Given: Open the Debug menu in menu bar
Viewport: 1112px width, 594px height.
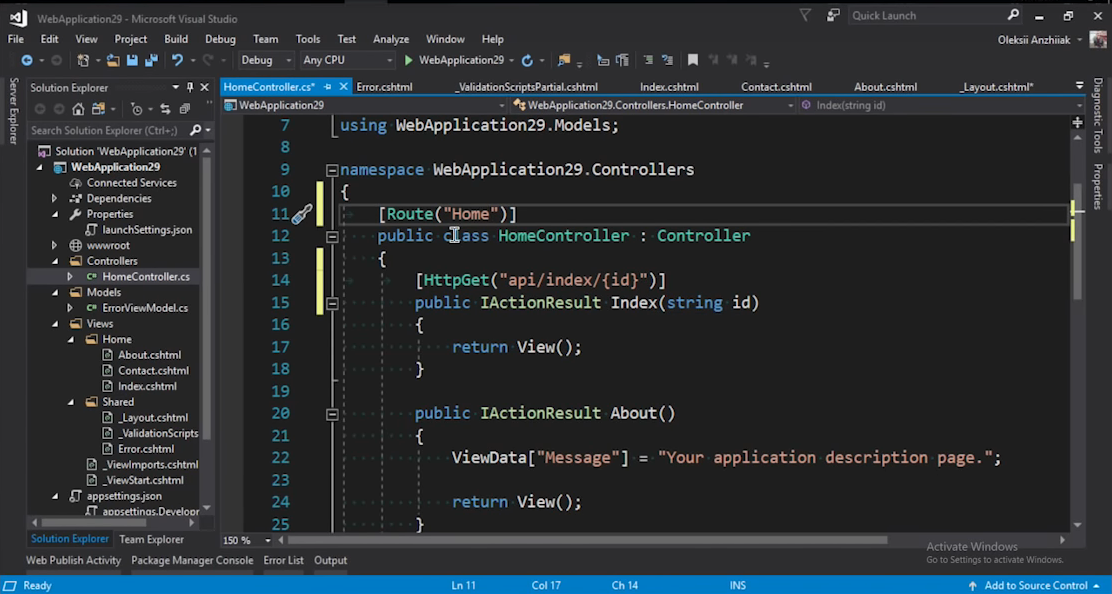Looking at the screenshot, I should coord(220,39).
